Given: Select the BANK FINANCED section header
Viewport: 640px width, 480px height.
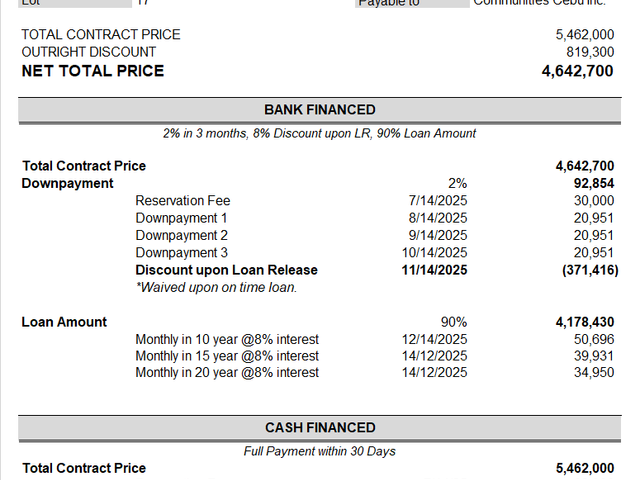Looking at the screenshot, I should click(x=320, y=110).
